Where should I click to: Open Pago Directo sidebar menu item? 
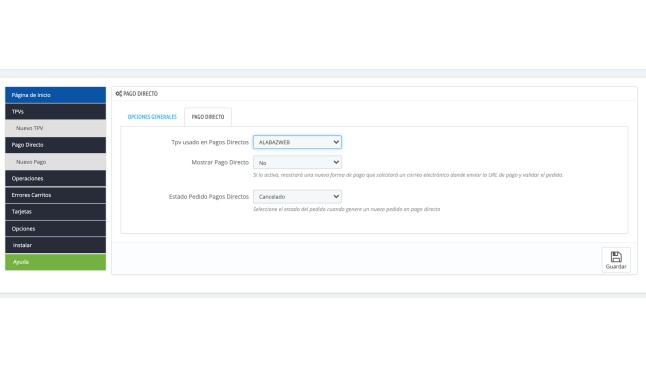55,145
